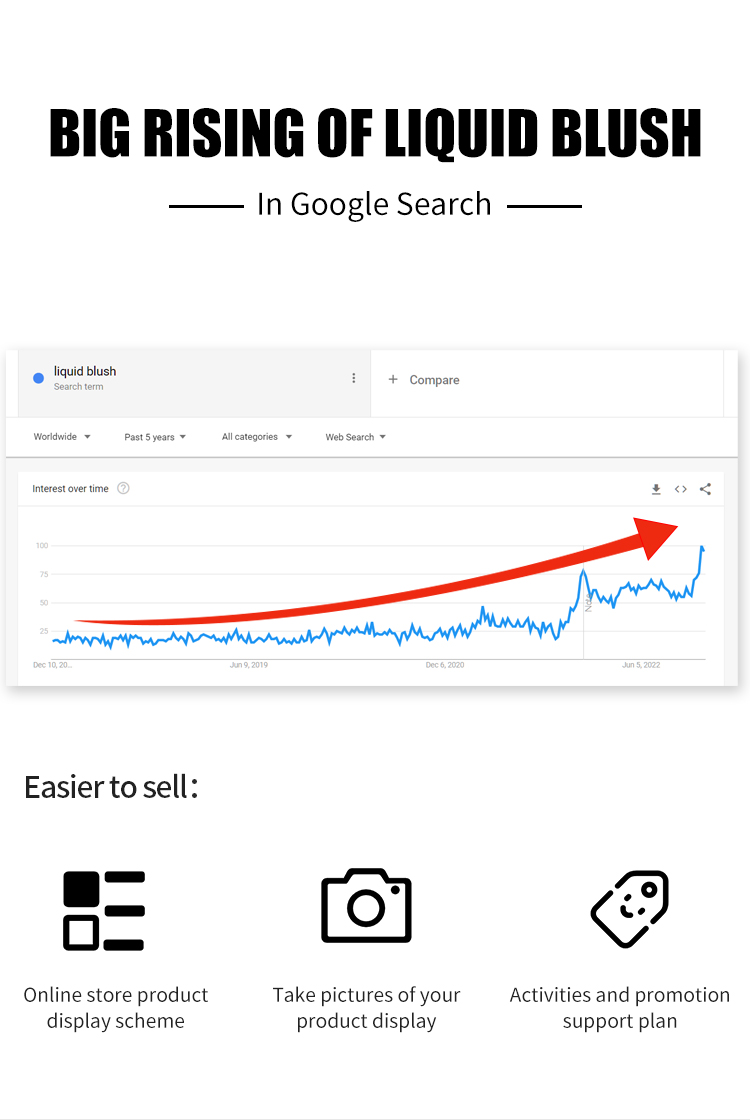Image resolution: width=750 pixels, height=1120 pixels.
Task: Click the liquid blush search term field
Action: pos(85,372)
